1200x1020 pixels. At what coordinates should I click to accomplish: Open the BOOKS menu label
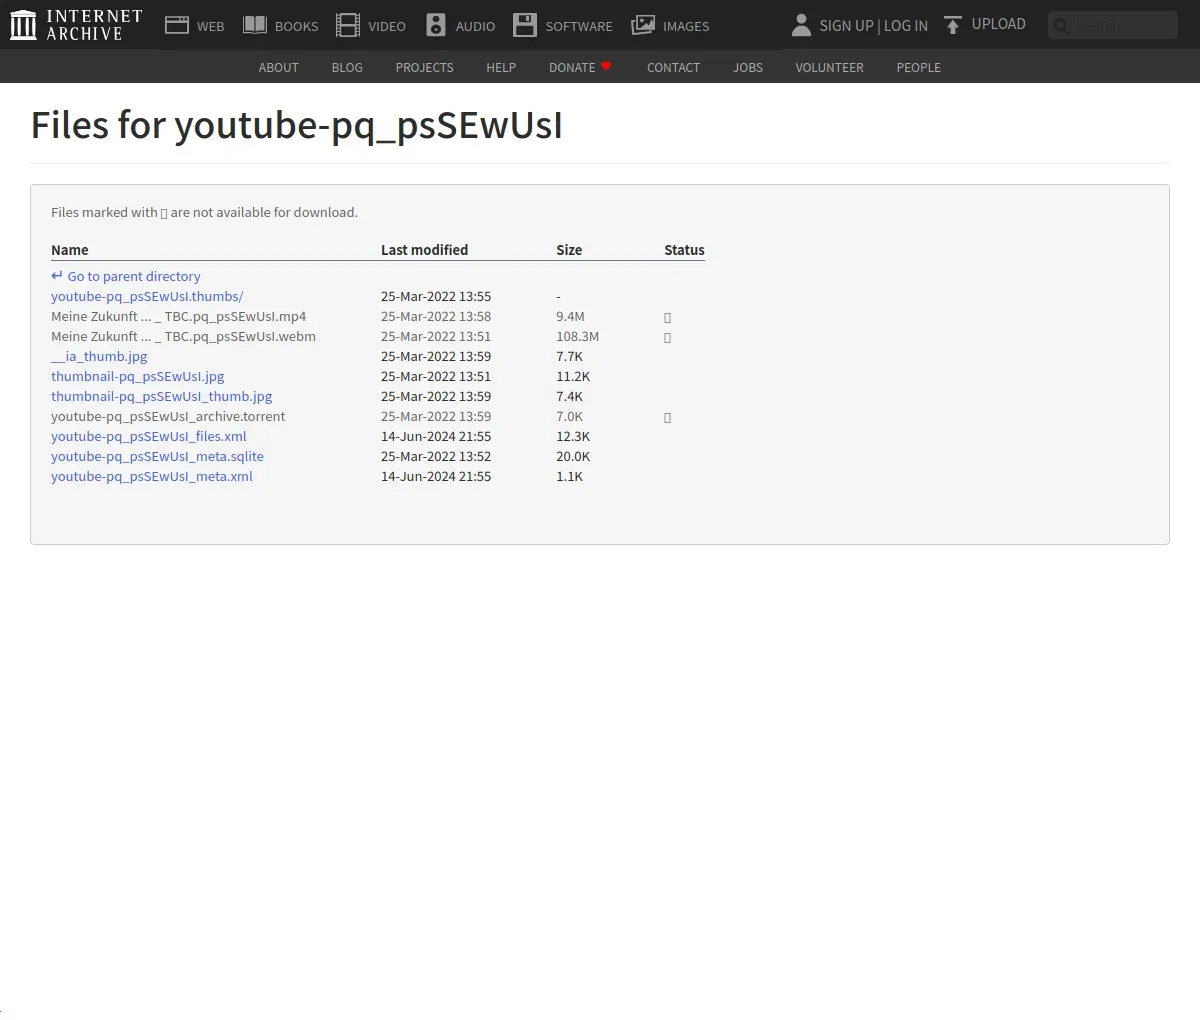(297, 27)
